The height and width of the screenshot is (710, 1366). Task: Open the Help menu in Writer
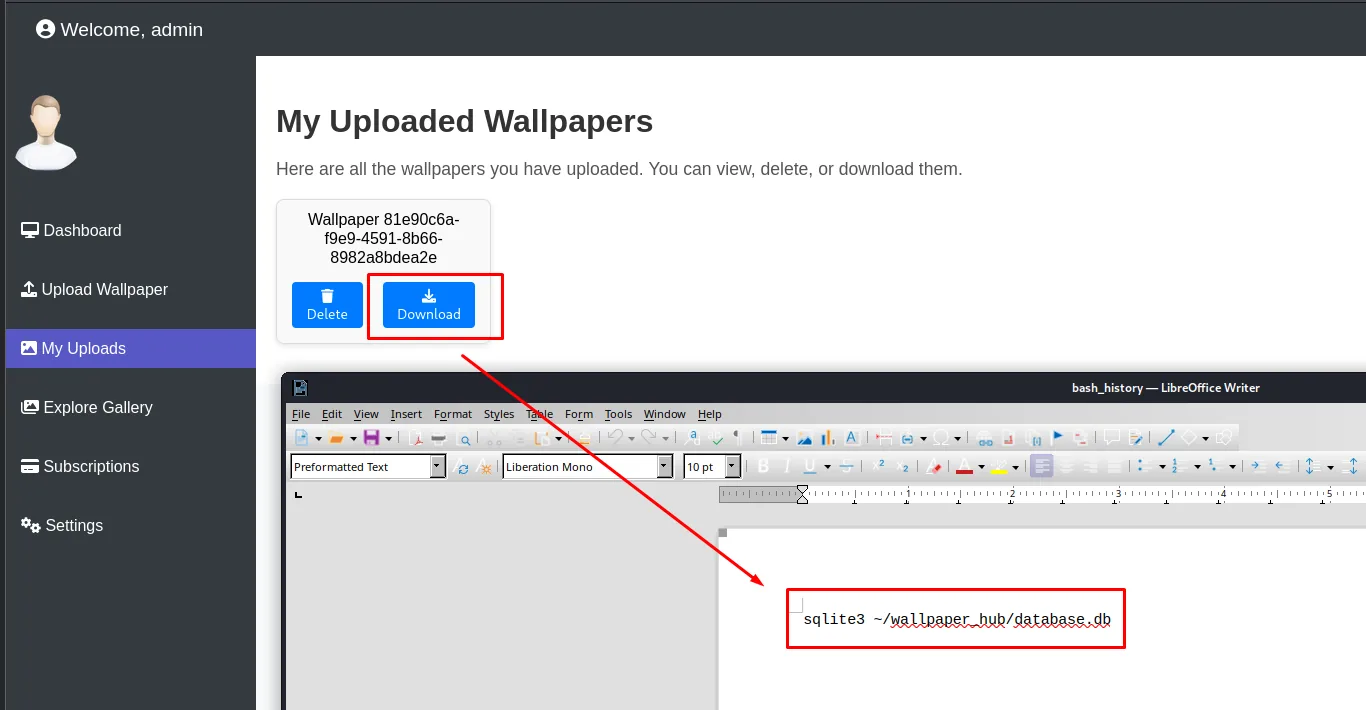tap(710, 414)
